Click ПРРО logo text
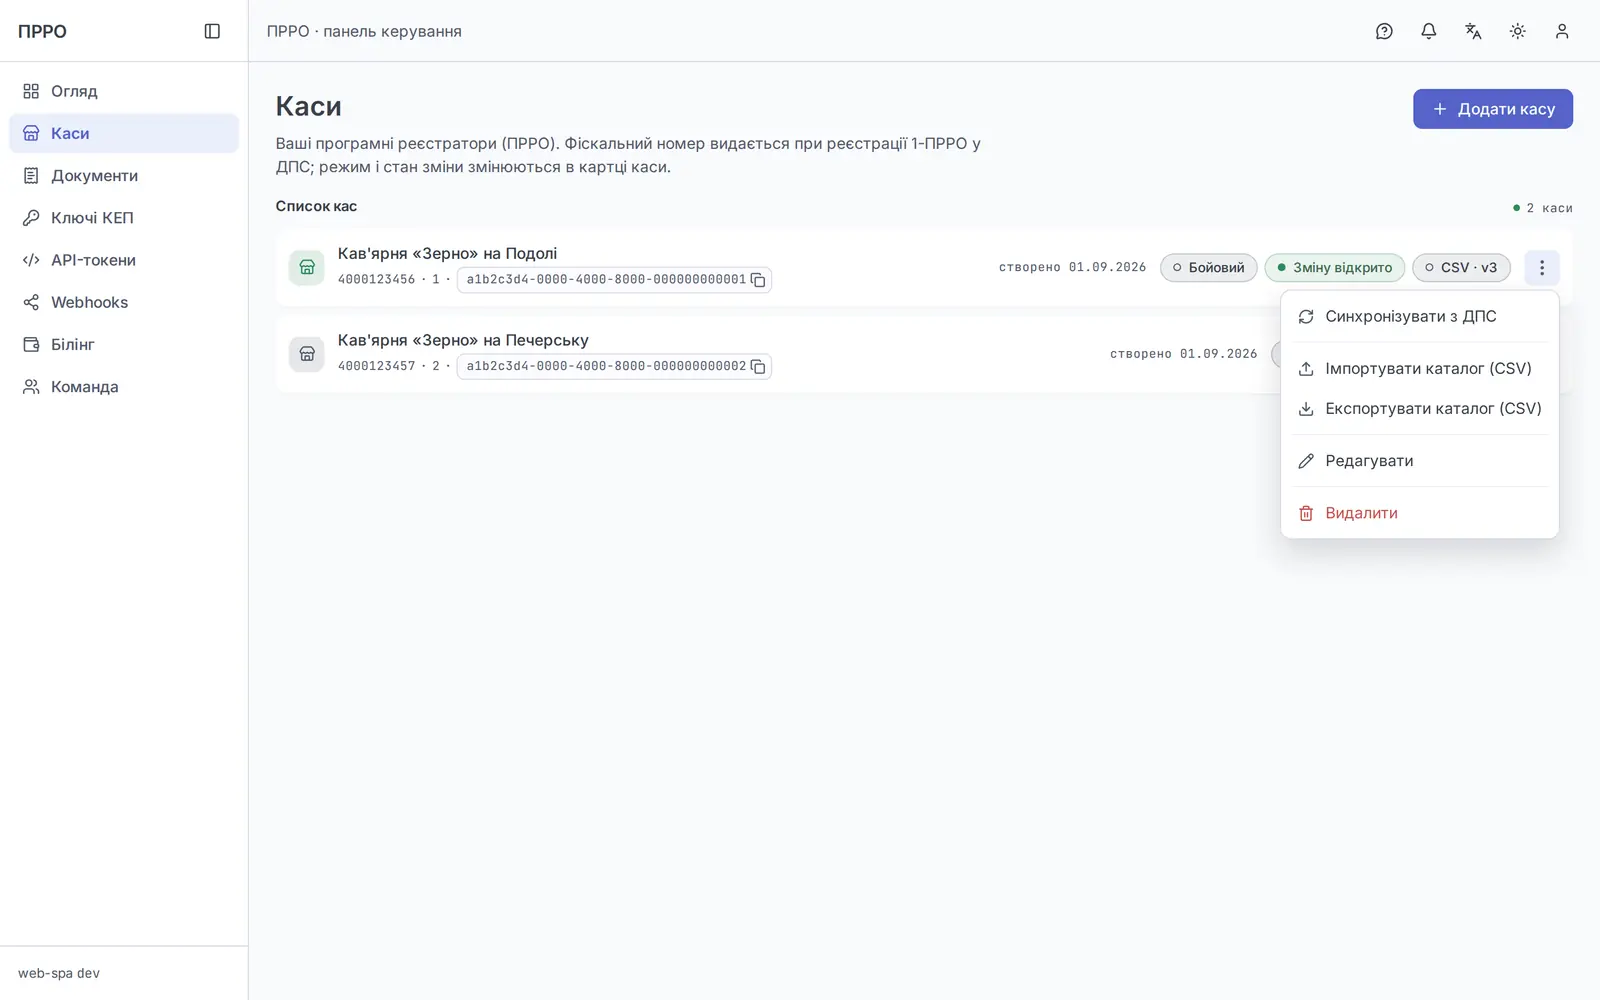 coord(42,31)
